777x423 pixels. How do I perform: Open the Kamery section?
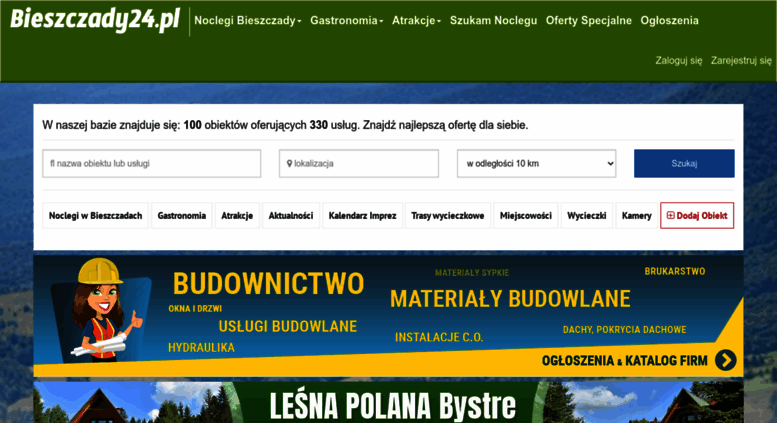[636, 215]
